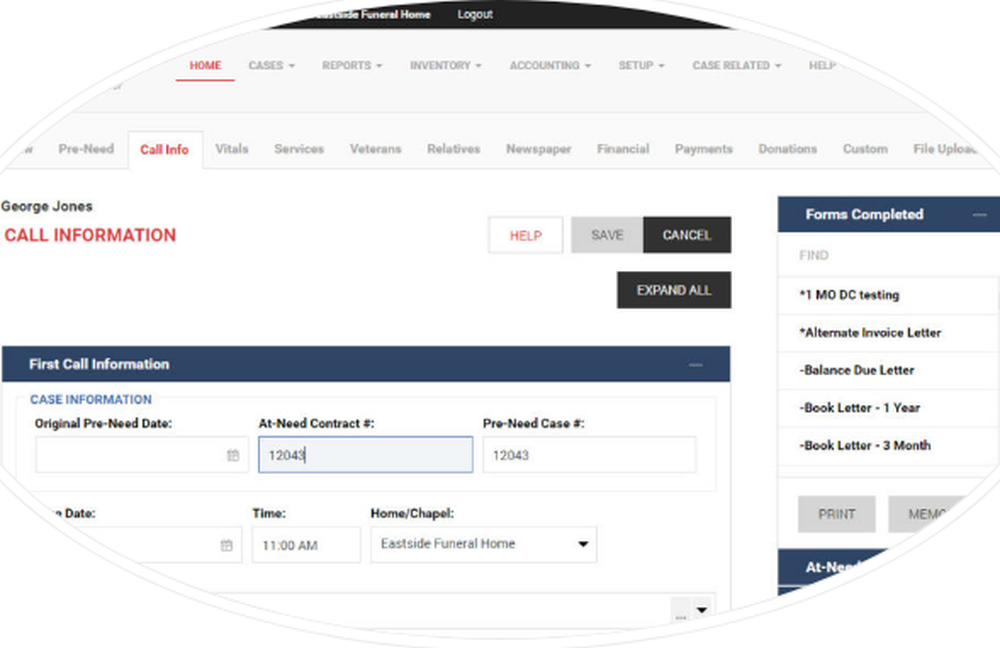
Task: Open the Payments tab
Action: 703,149
